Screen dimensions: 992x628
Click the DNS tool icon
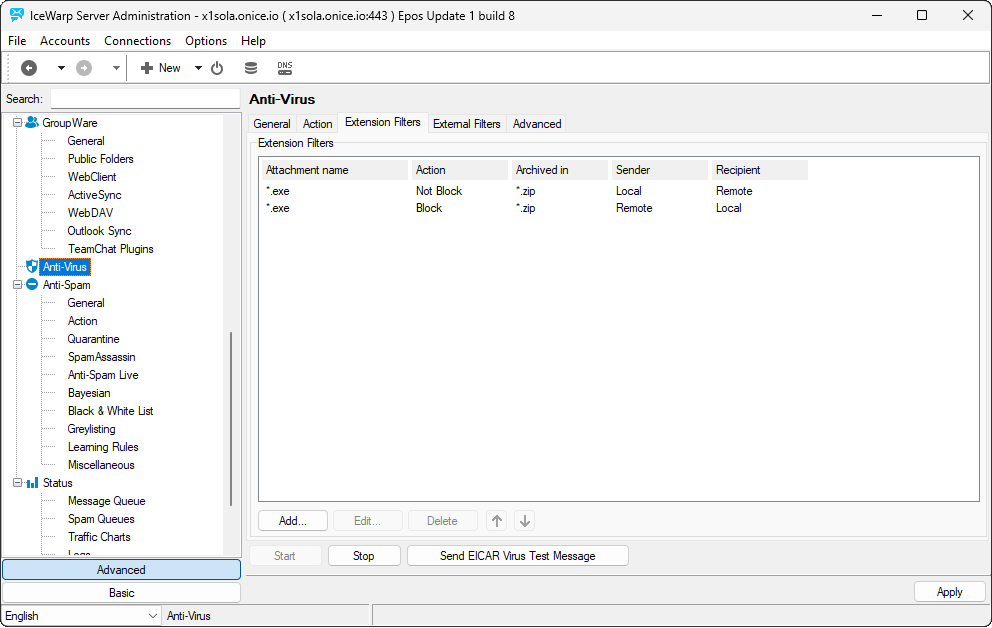coord(285,68)
